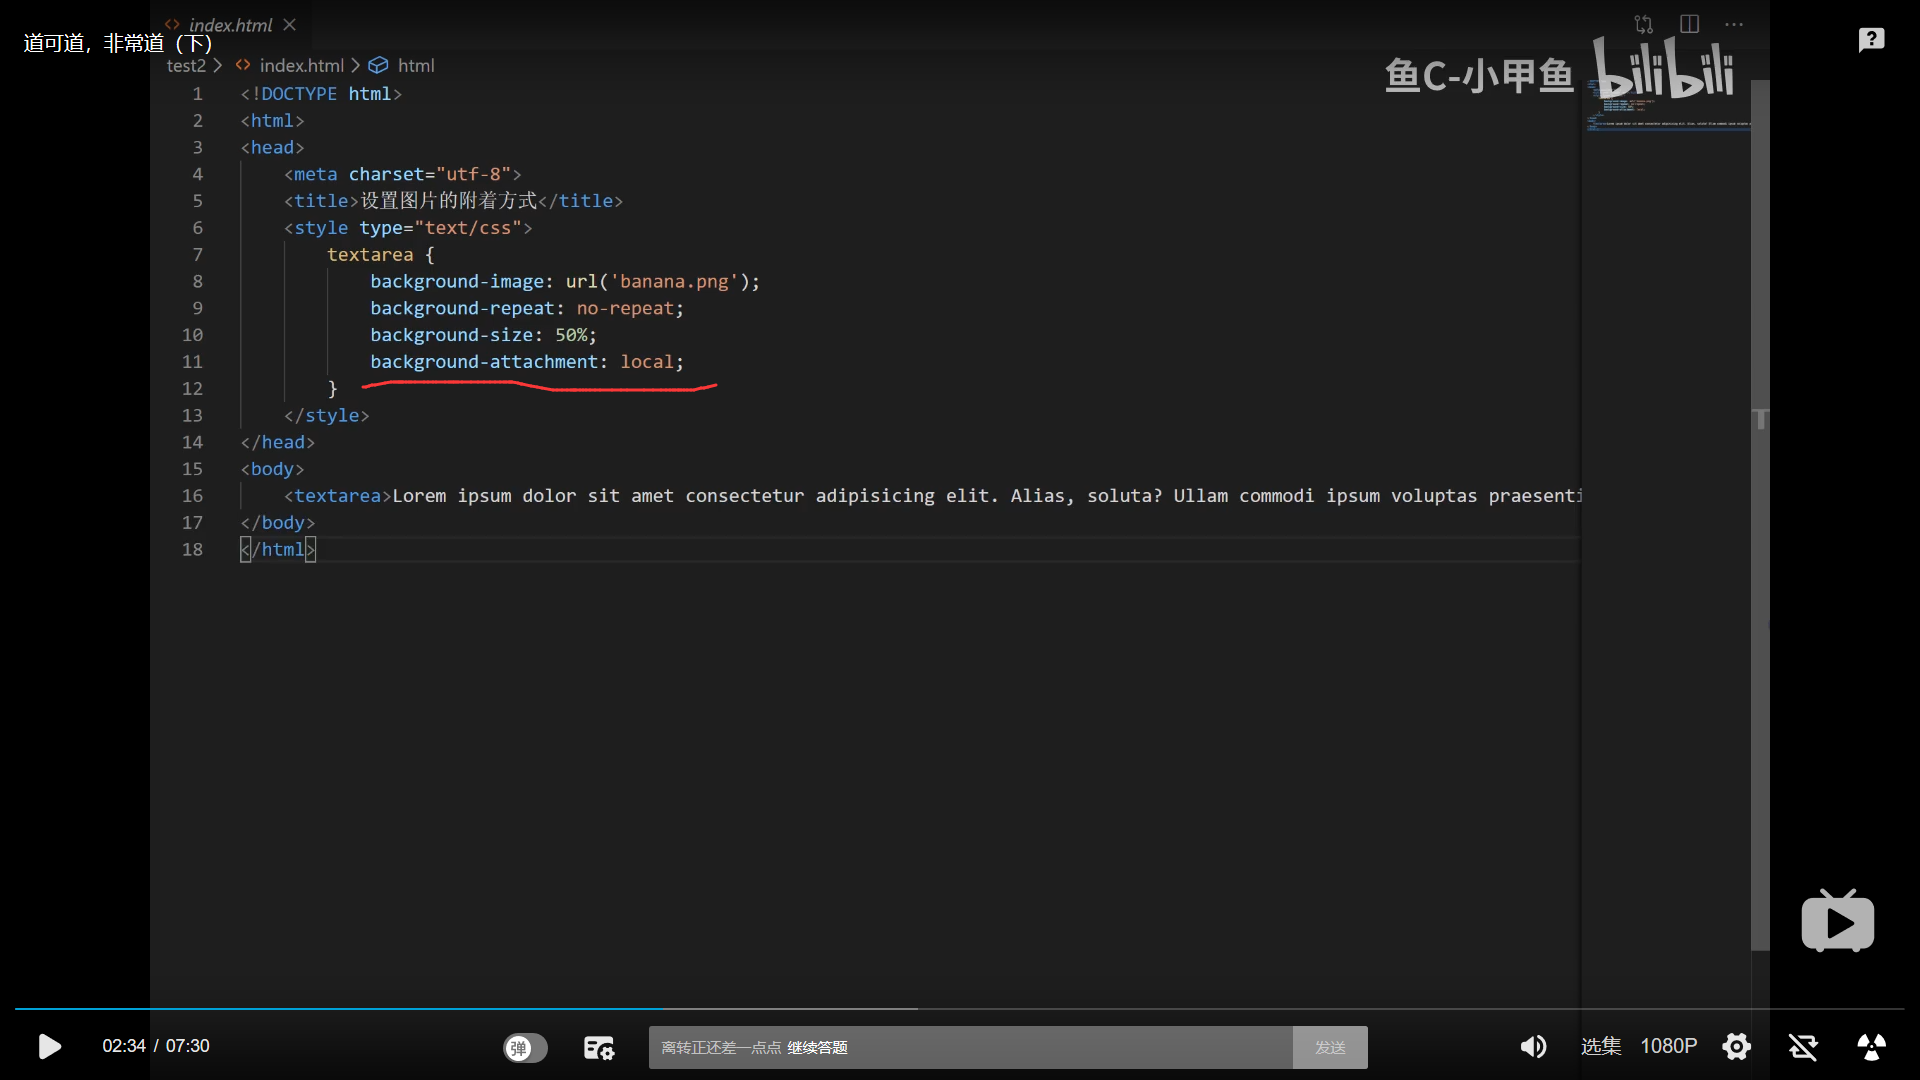
Task: Click the background-image url('banana.png') line
Action: coord(565,282)
